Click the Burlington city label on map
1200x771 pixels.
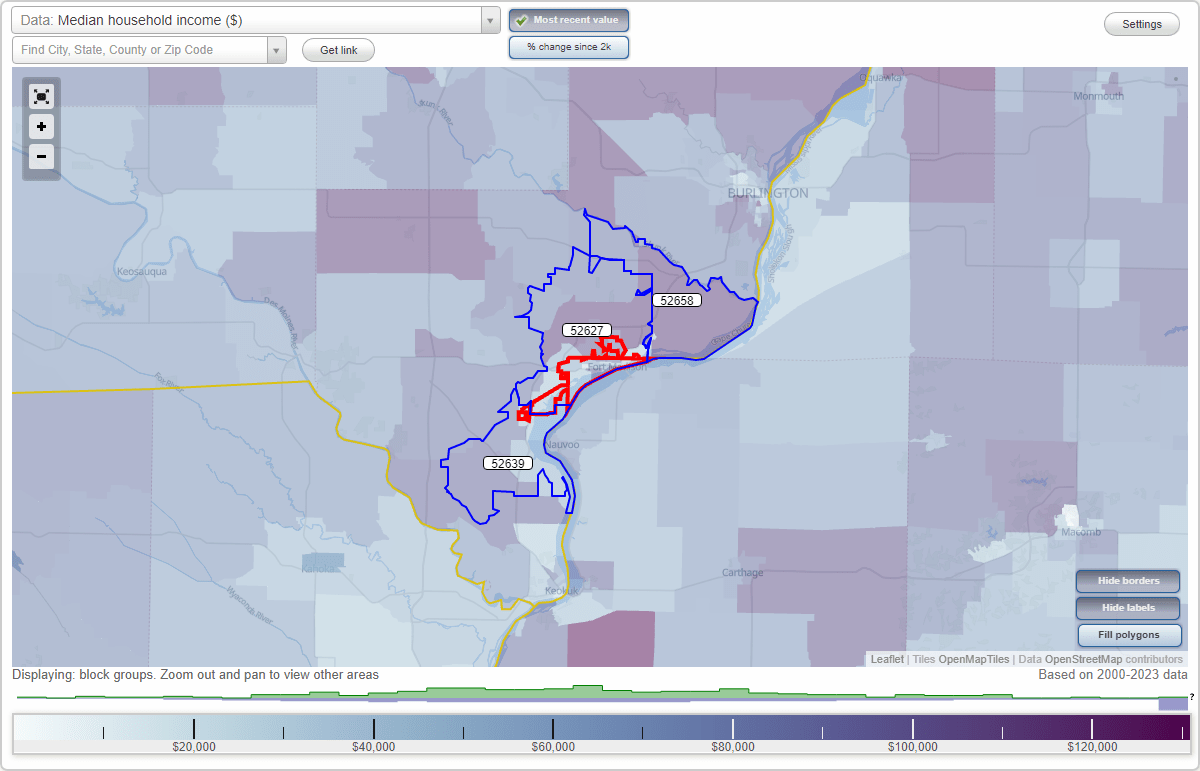pyautogui.click(x=768, y=193)
